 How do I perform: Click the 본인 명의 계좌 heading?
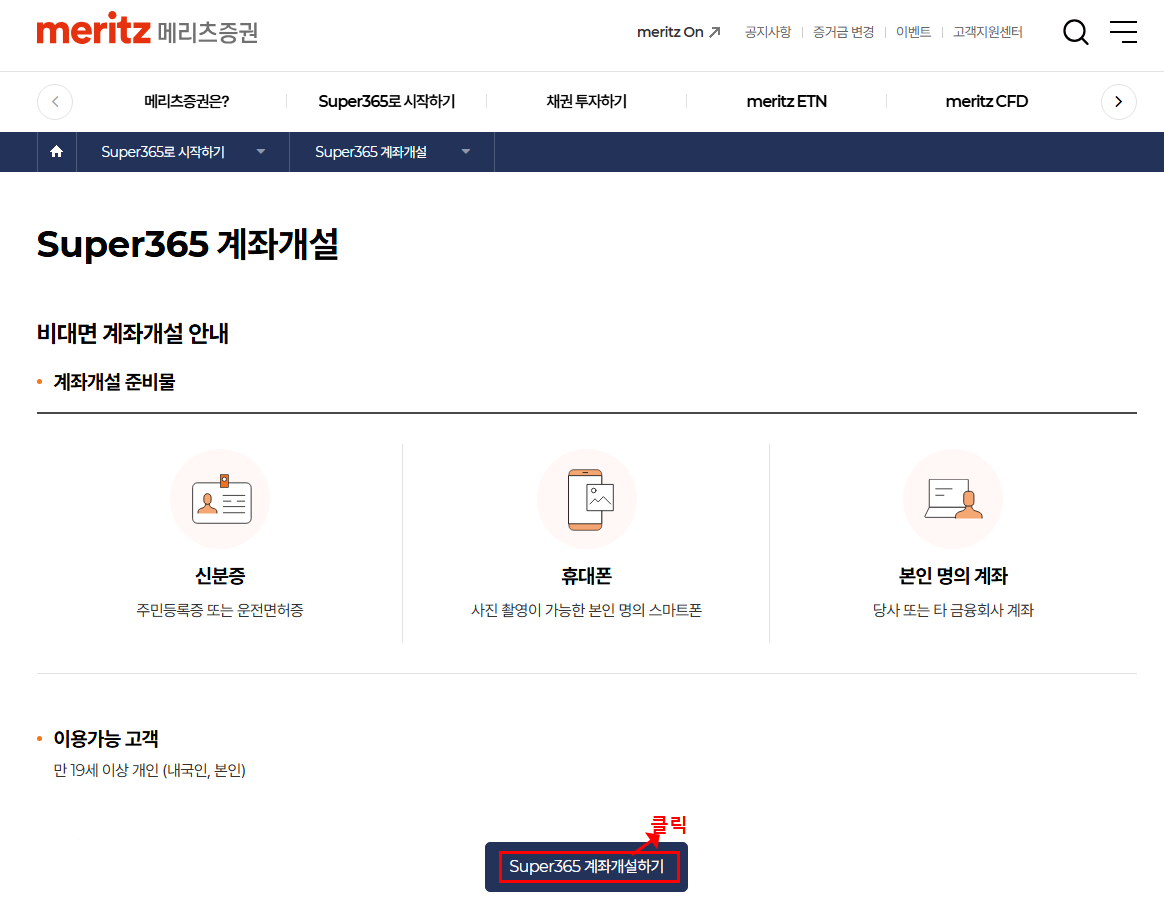953,576
